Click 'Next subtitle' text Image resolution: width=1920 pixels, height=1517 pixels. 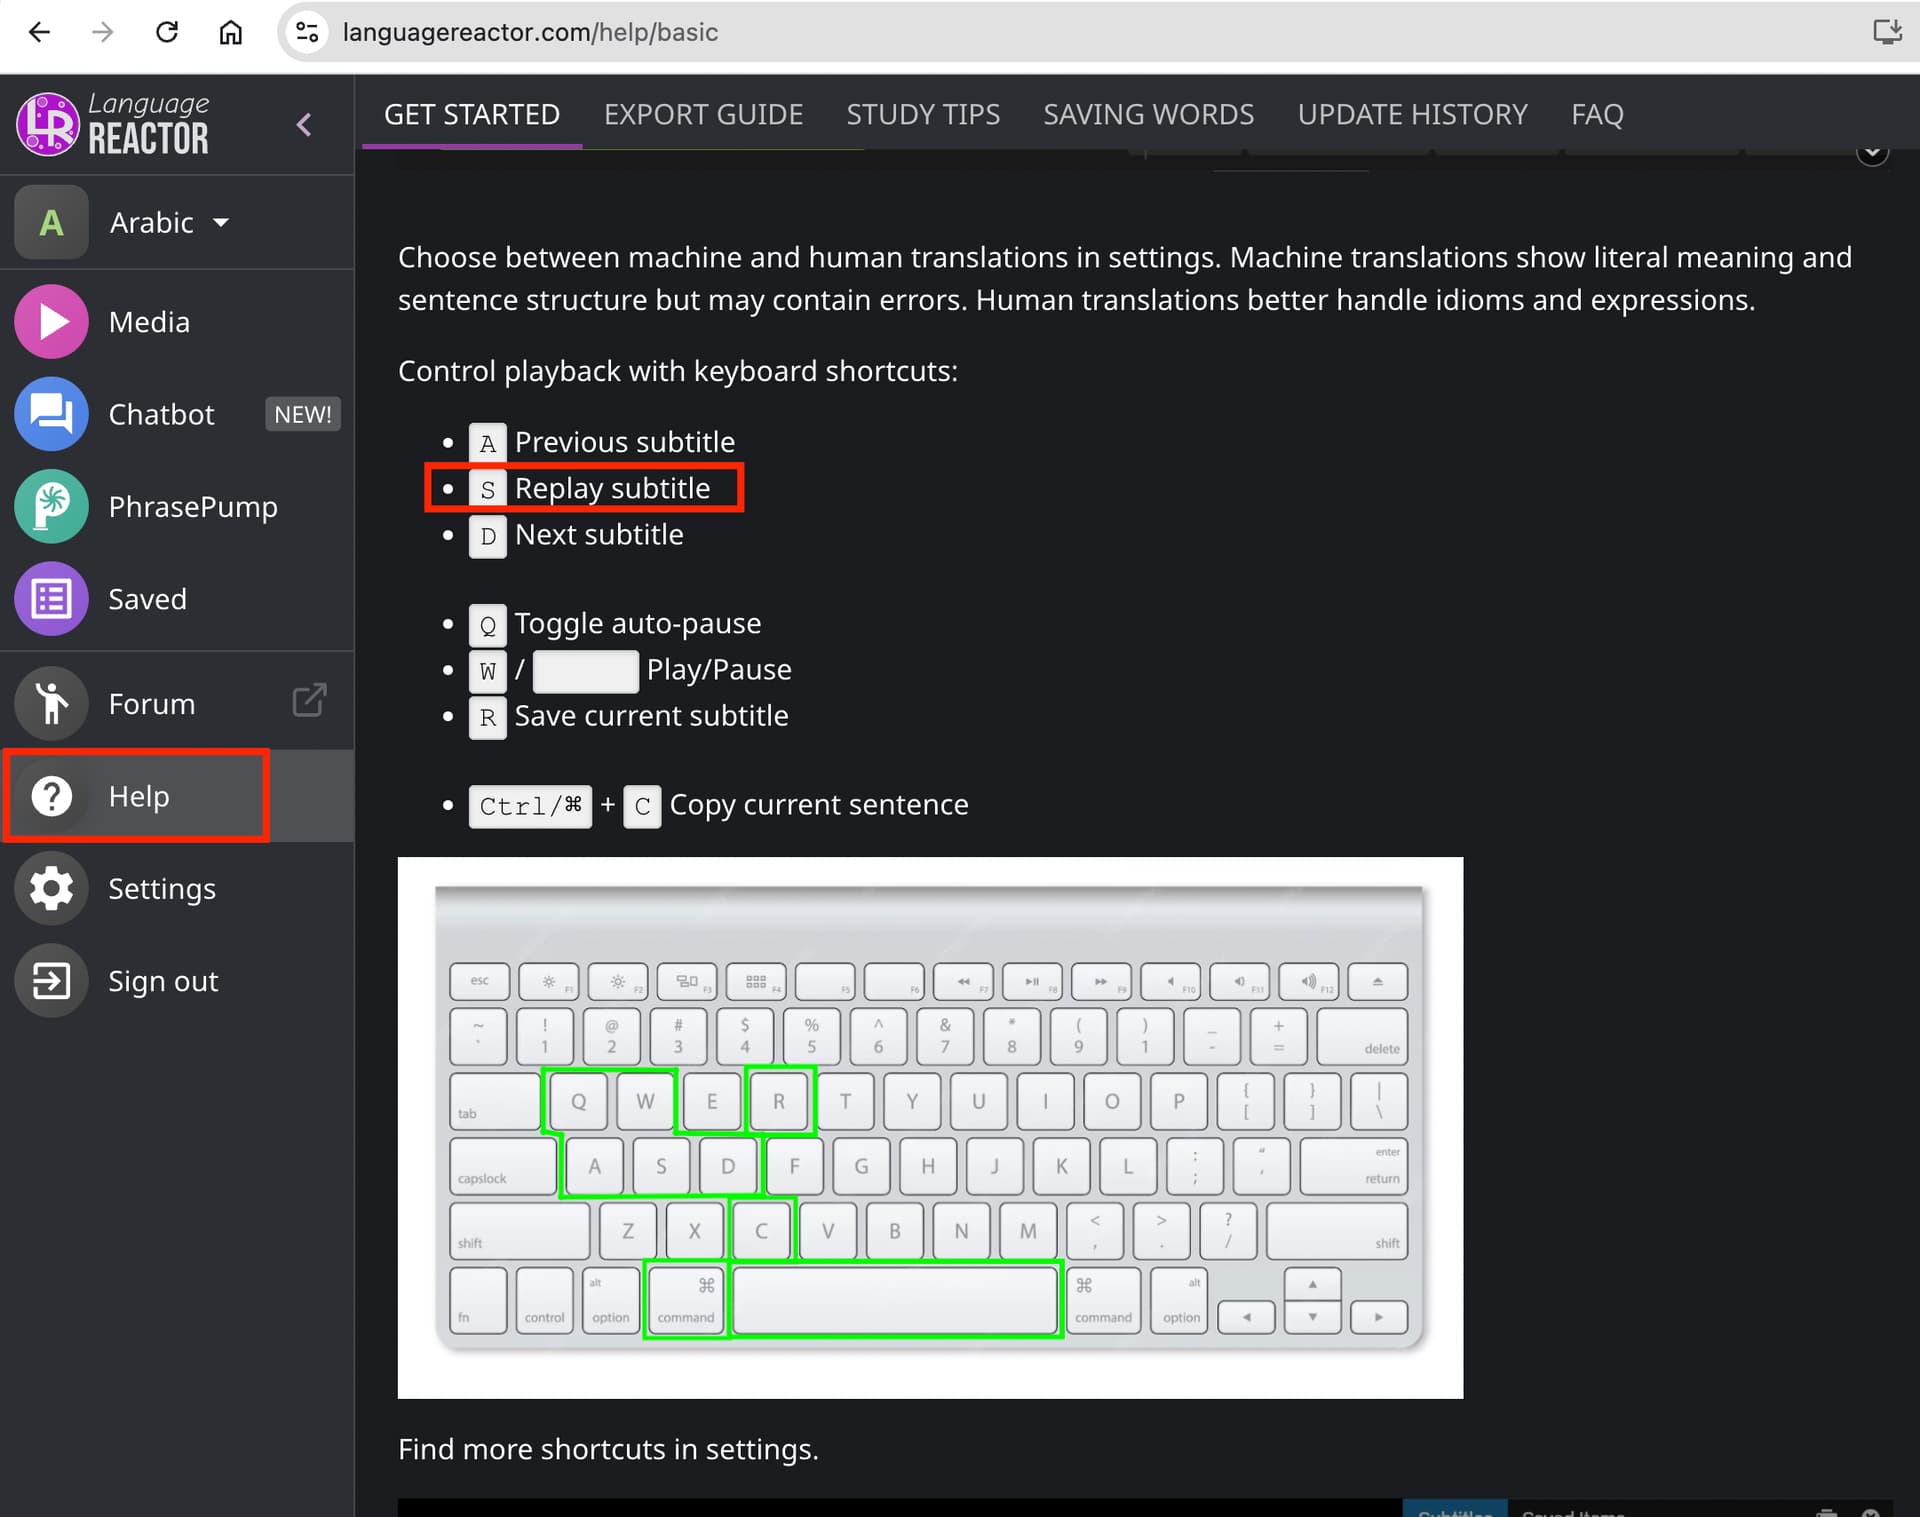pos(599,534)
